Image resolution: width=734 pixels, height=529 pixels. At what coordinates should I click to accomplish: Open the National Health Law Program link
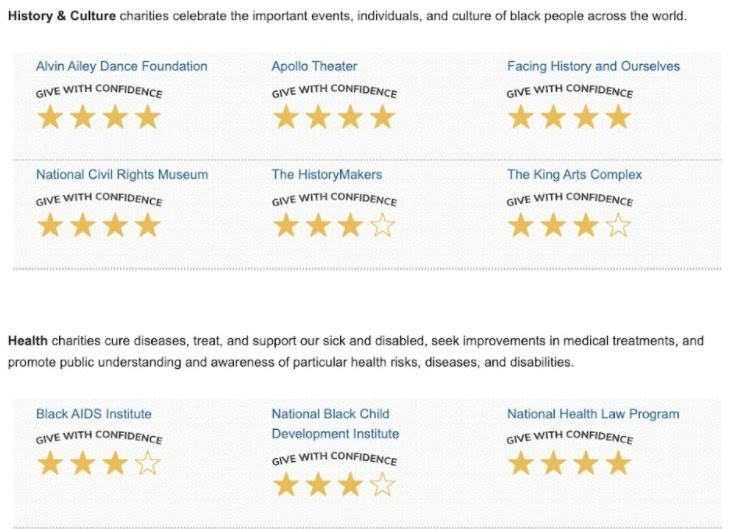pyautogui.click(x=593, y=413)
